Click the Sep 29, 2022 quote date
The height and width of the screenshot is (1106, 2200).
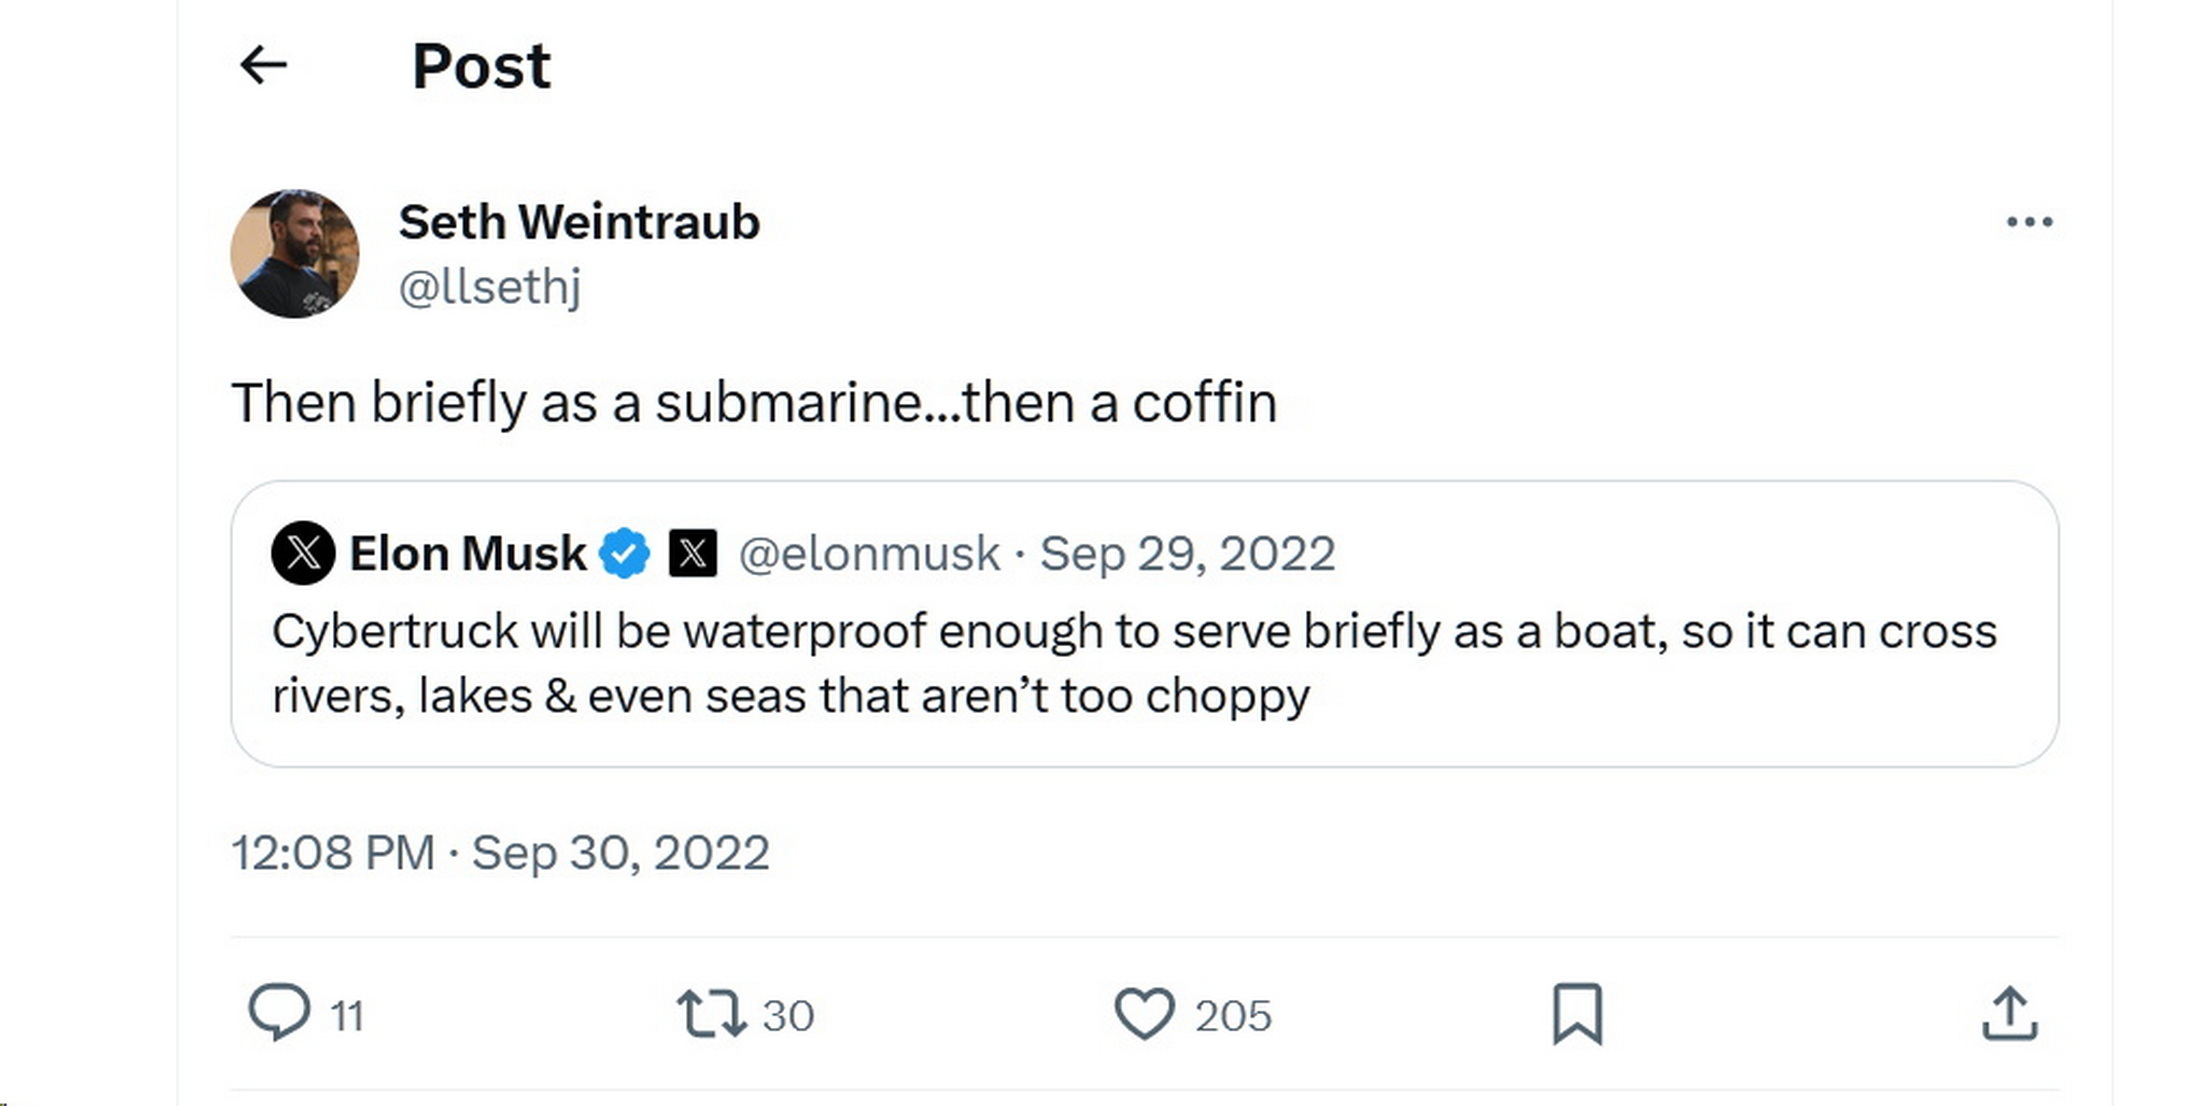click(1187, 553)
